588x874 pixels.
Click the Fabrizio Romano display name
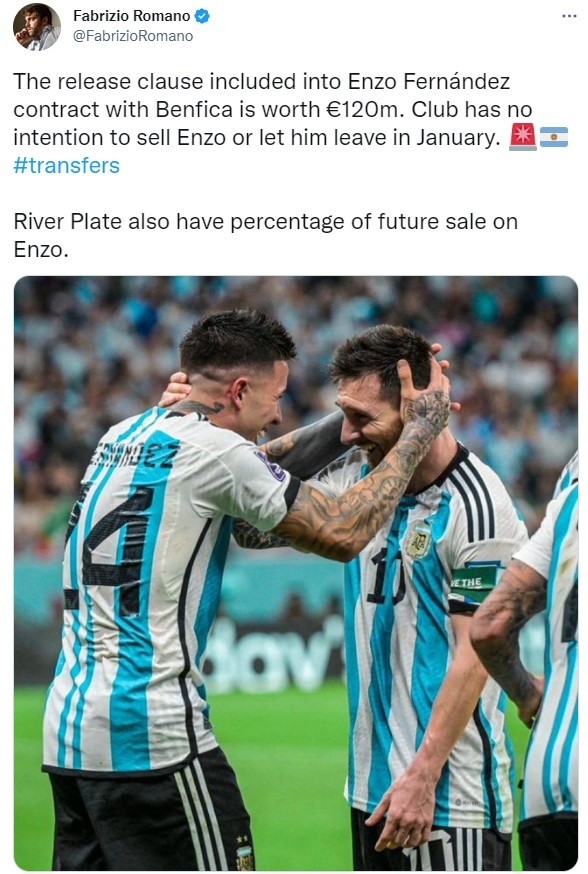click(x=132, y=16)
